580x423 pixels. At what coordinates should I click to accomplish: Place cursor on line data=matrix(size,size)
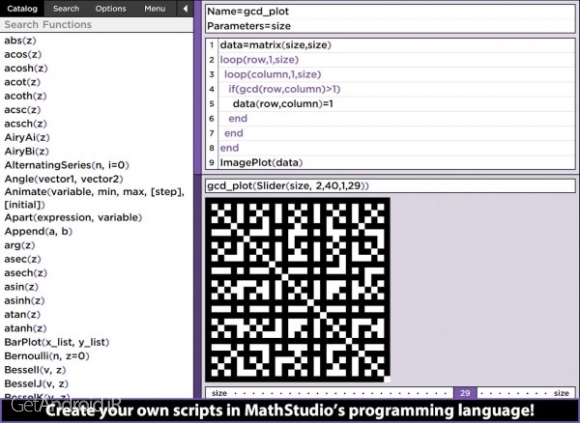(397, 45)
